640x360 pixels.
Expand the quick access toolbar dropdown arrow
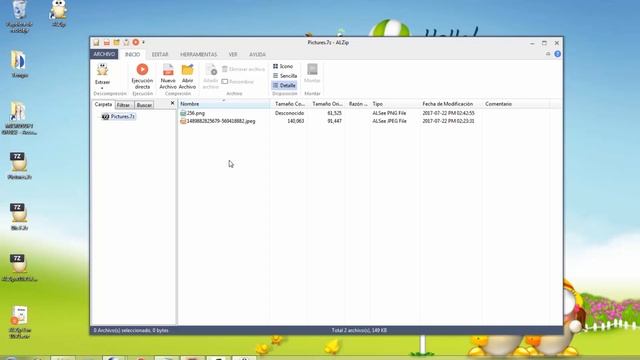[x=143, y=42]
